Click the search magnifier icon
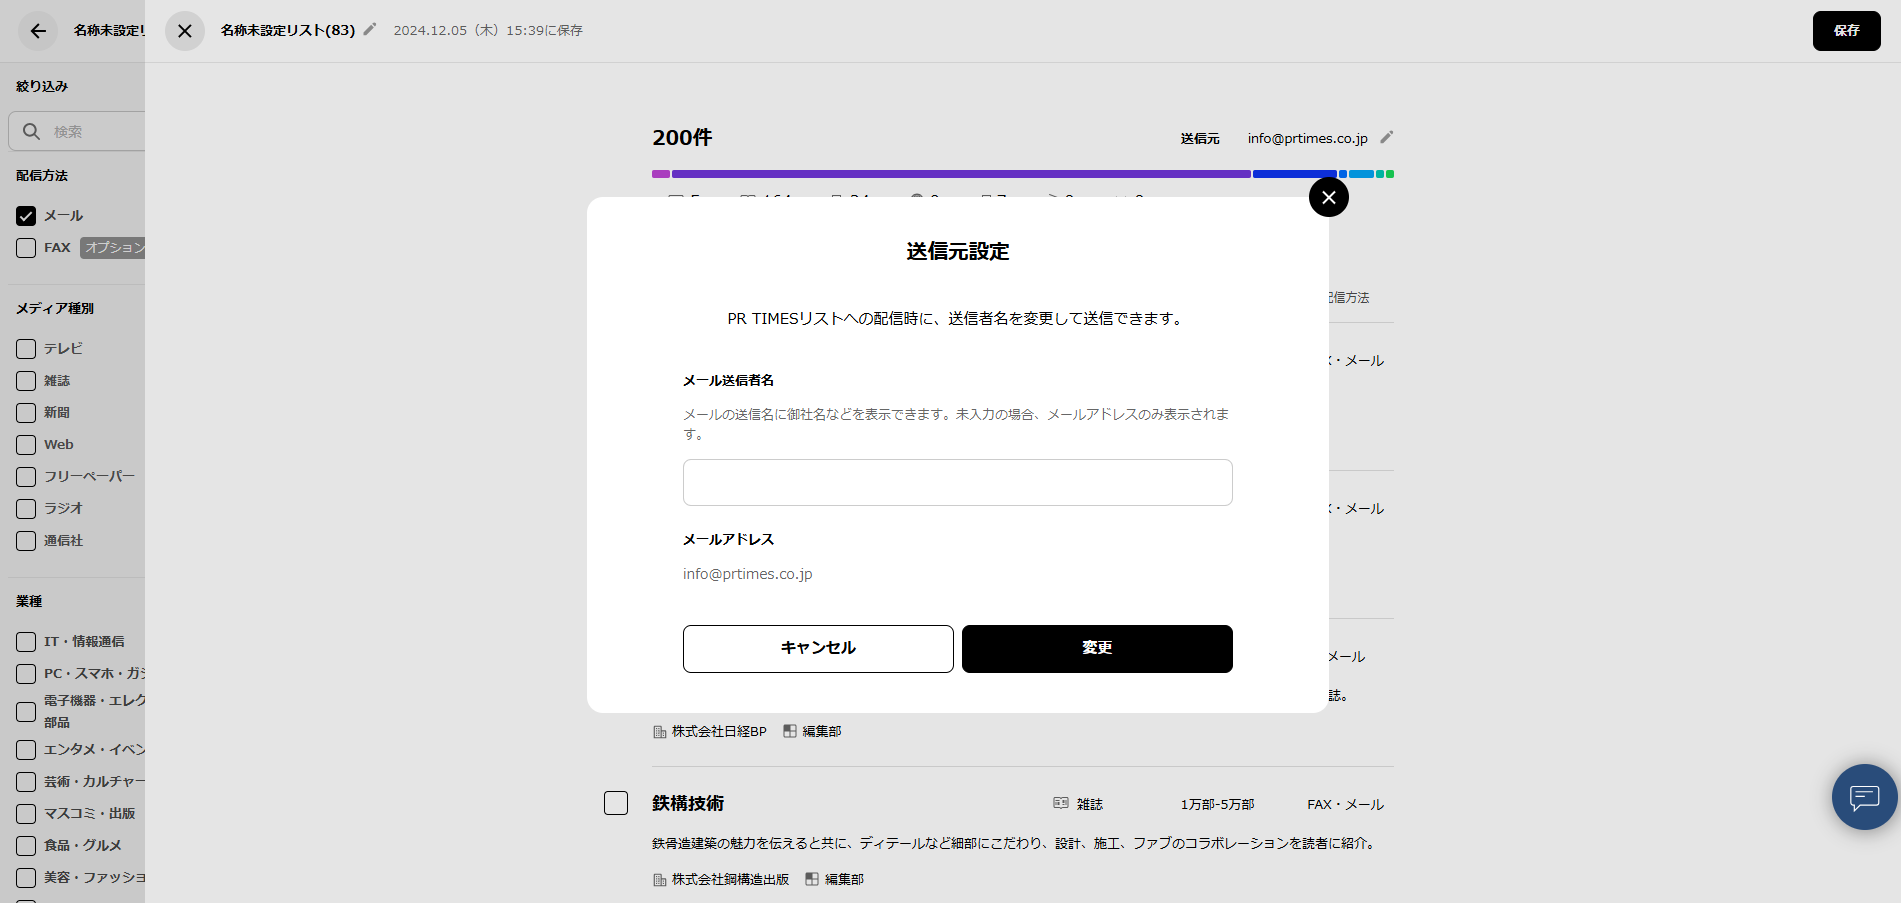 pyautogui.click(x=32, y=131)
